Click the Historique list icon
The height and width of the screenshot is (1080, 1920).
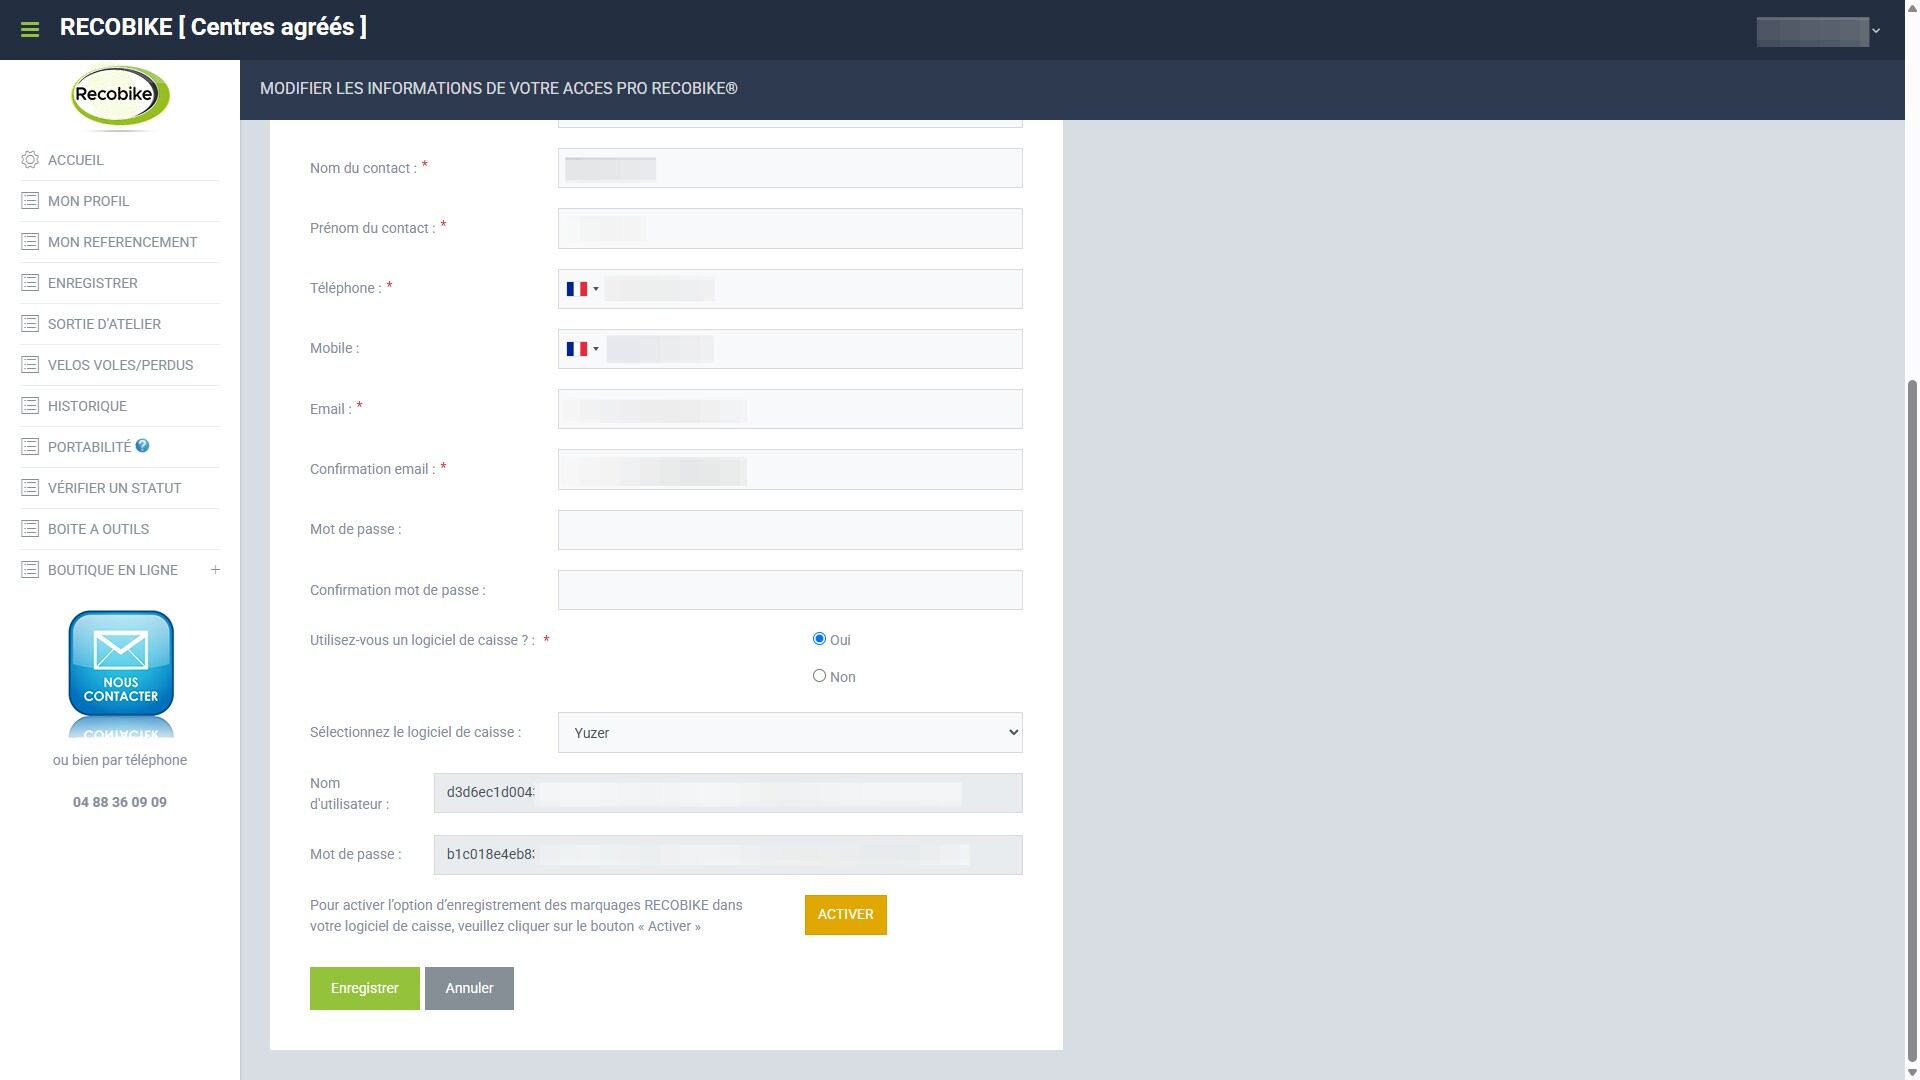(30, 406)
